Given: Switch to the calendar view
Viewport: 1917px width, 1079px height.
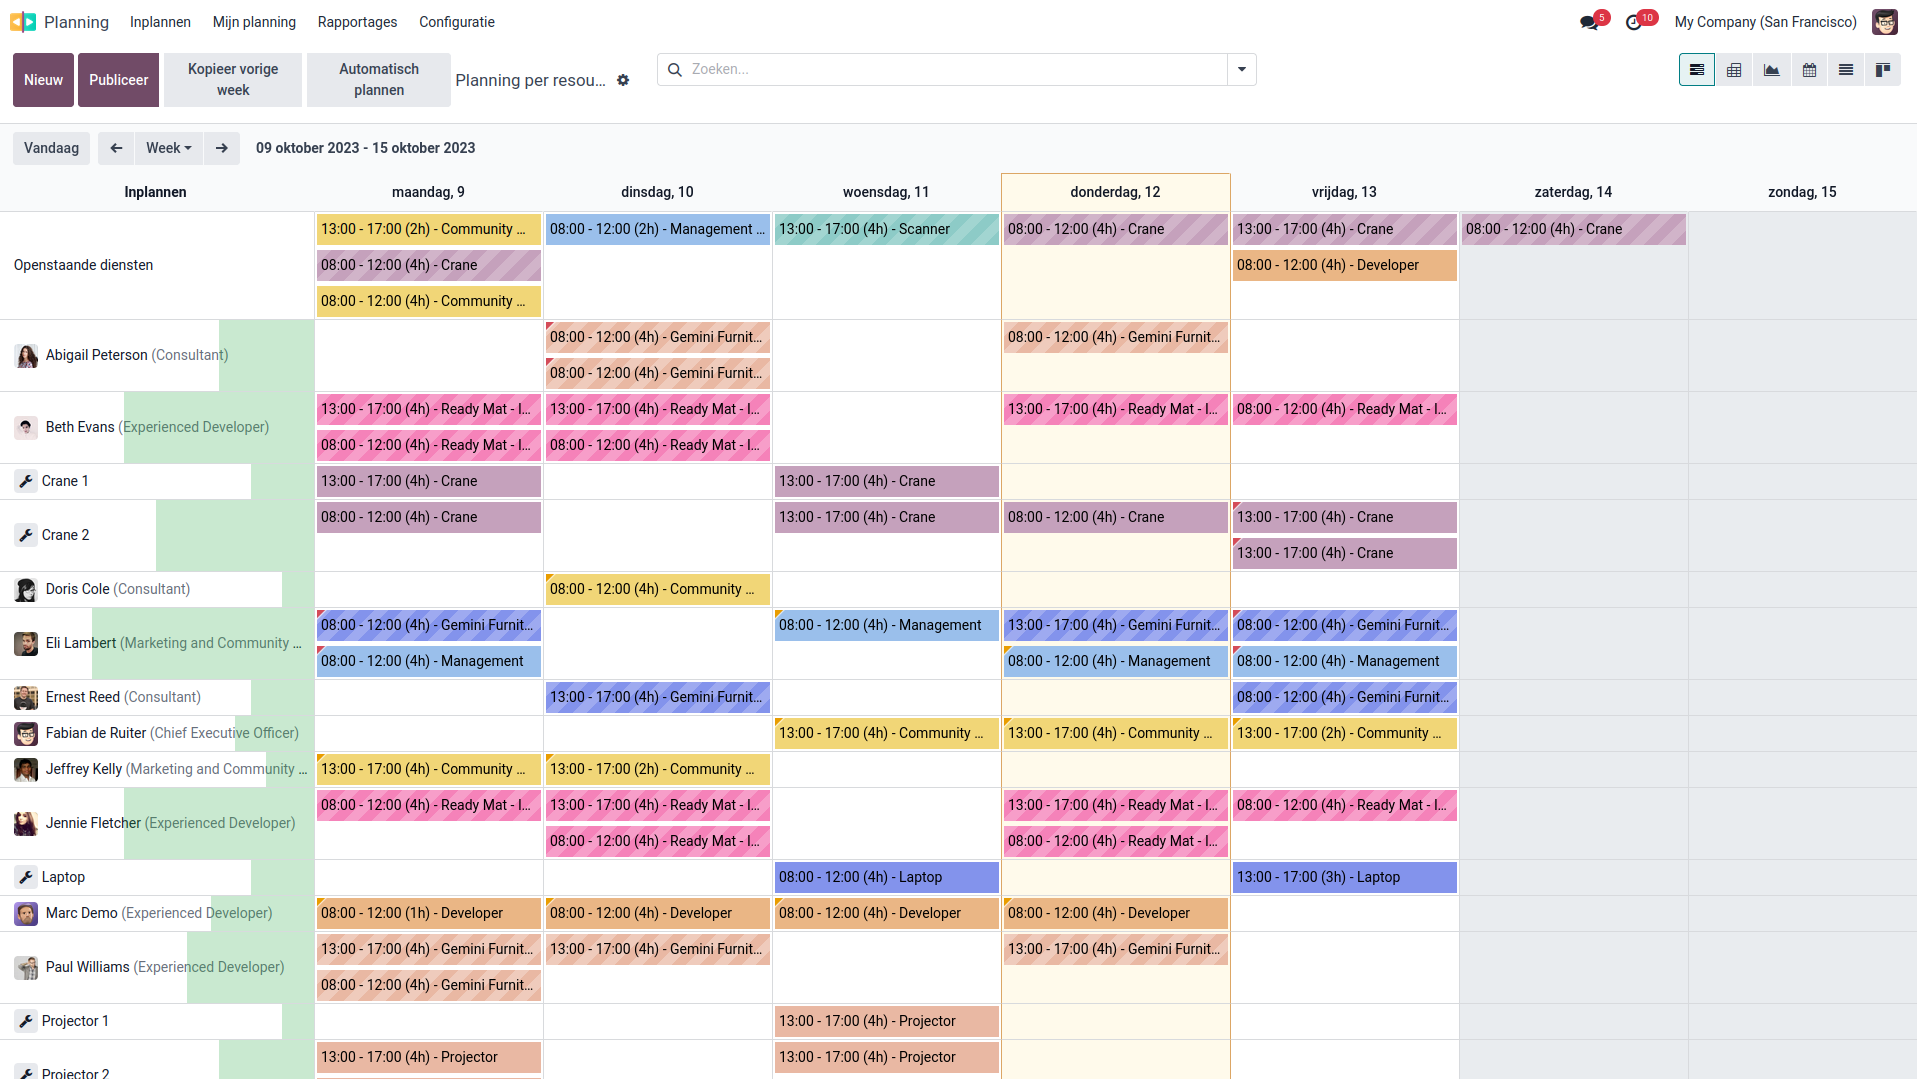Looking at the screenshot, I should click(x=1809, y=70).
